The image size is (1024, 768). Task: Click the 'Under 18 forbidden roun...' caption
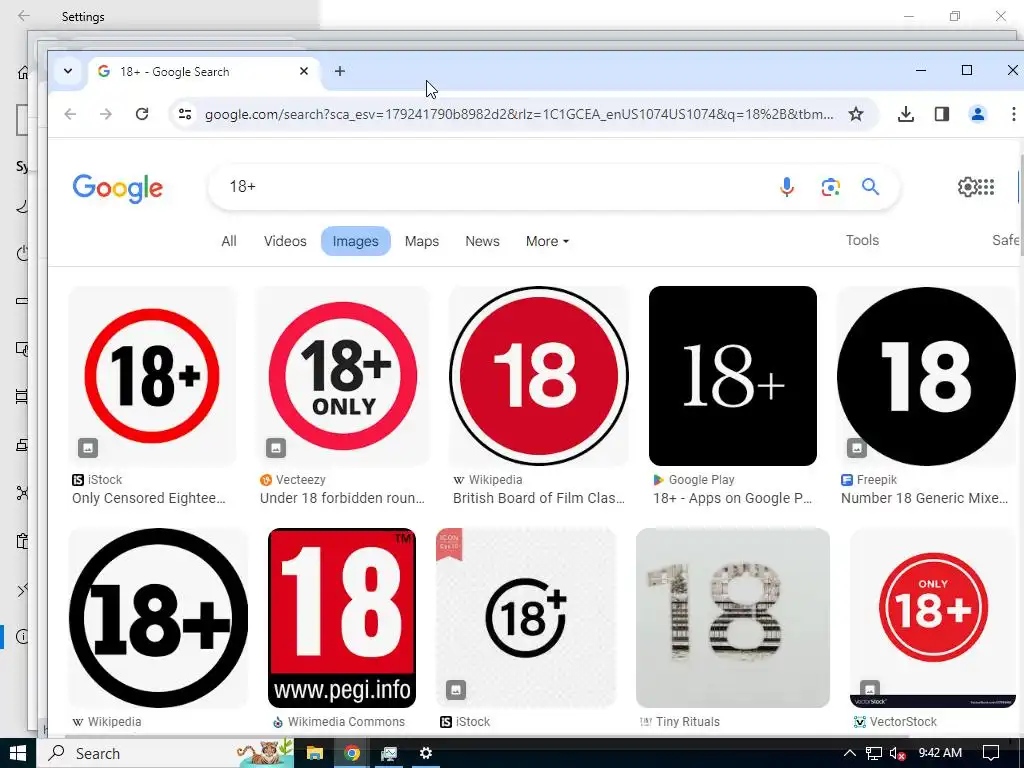pos(342,498)
